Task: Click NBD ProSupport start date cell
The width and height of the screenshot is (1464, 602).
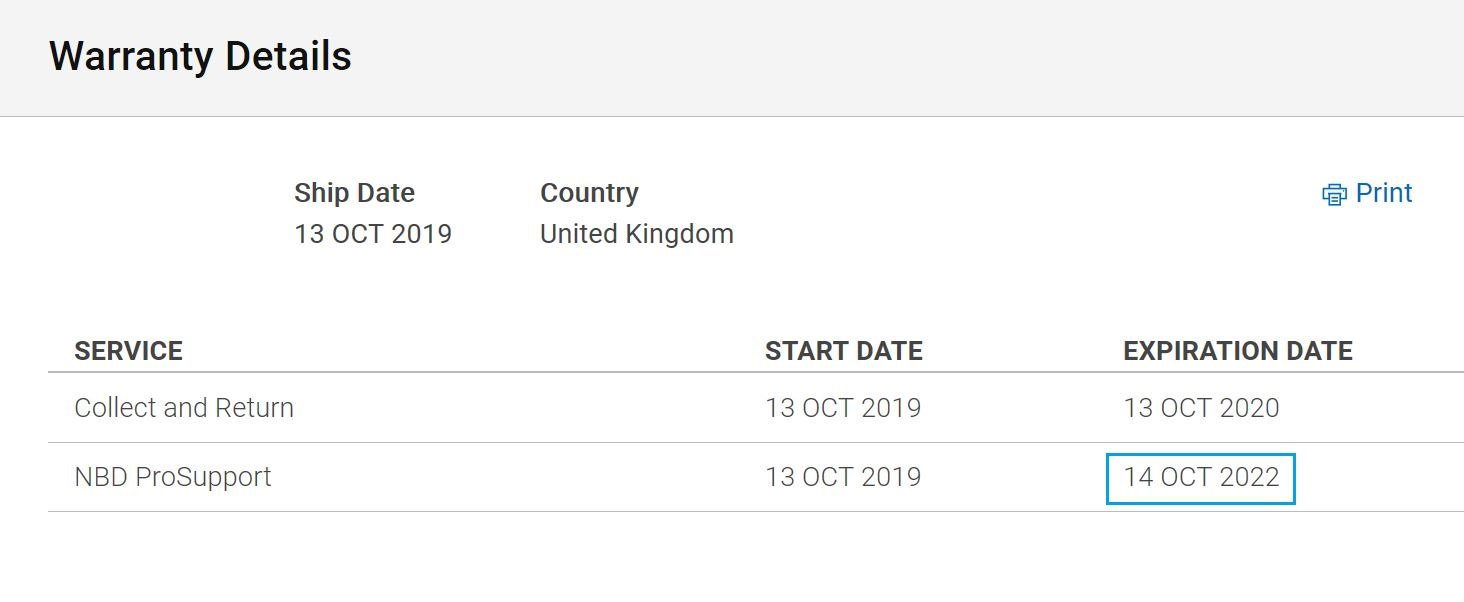Action: tap(843, 477)
